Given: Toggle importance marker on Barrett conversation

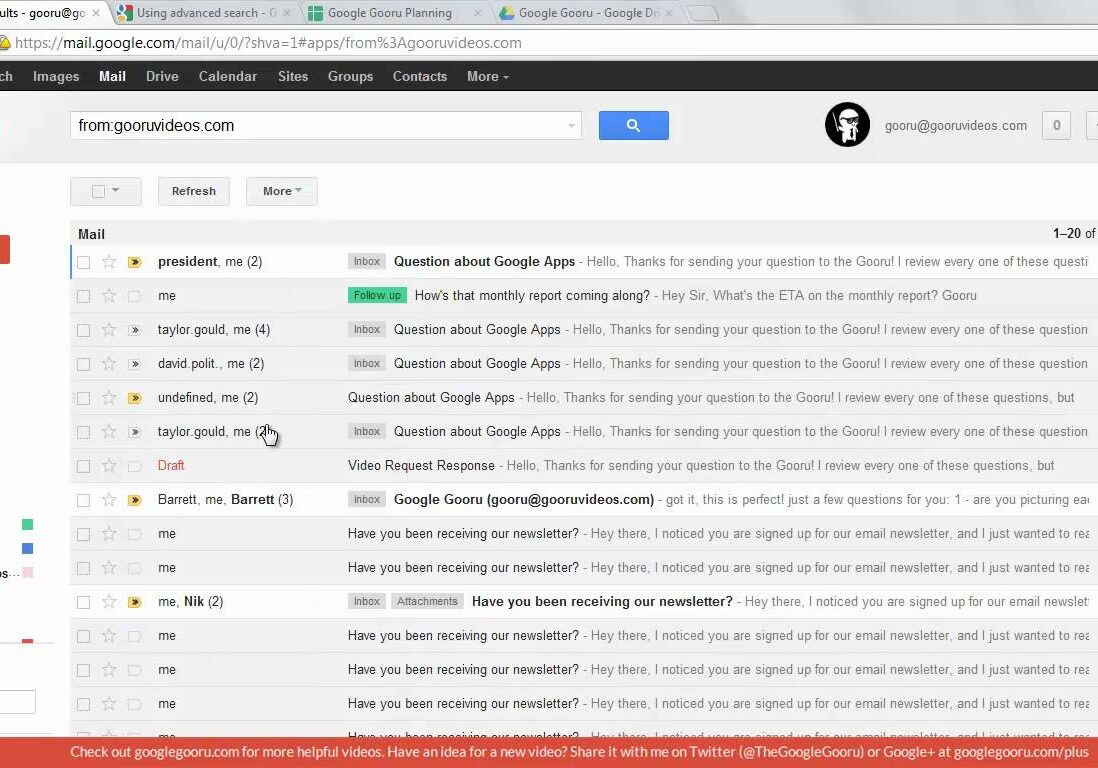Looking at the screenshot, I should [x=134, y=501].
